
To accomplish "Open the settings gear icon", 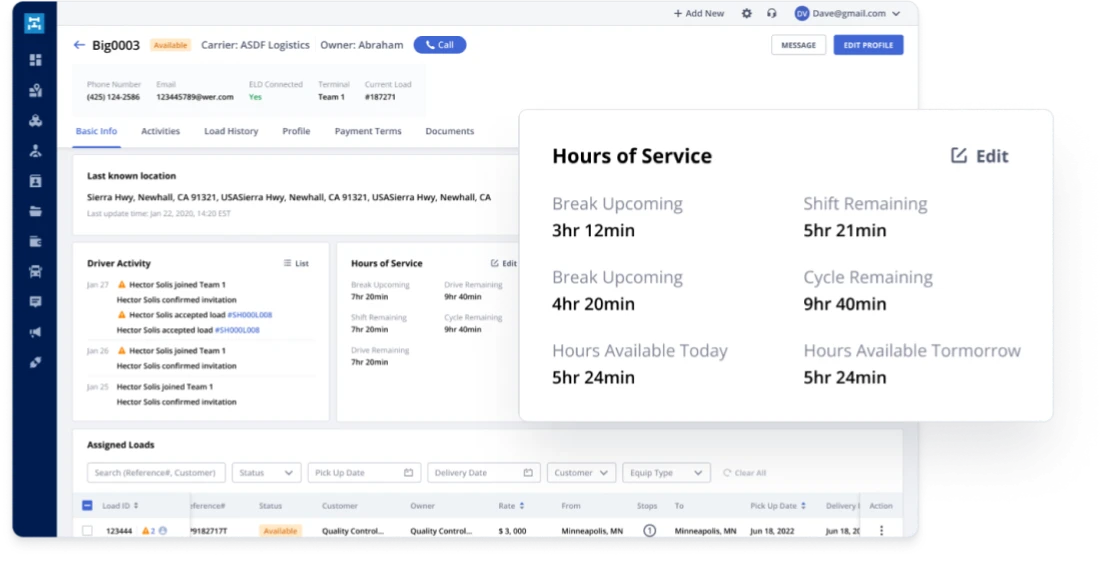I will (746, 14).
